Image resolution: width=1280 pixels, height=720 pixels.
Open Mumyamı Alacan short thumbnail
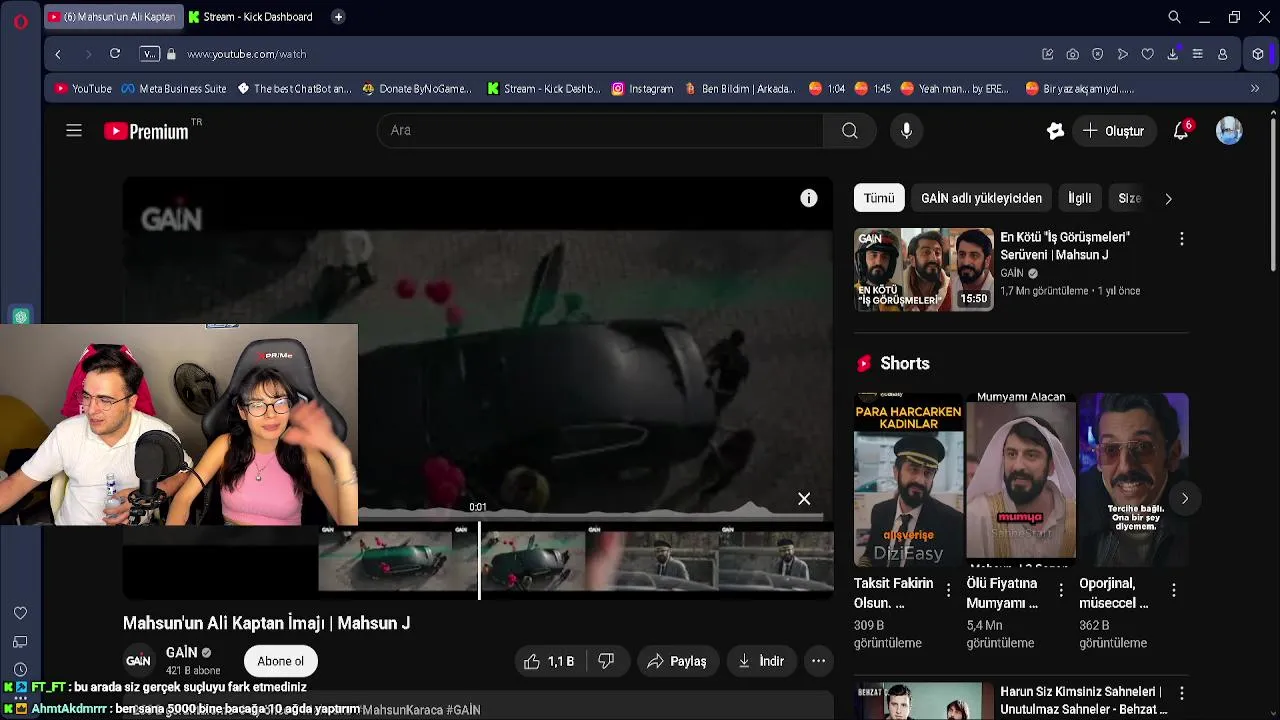click(1021, 479)
